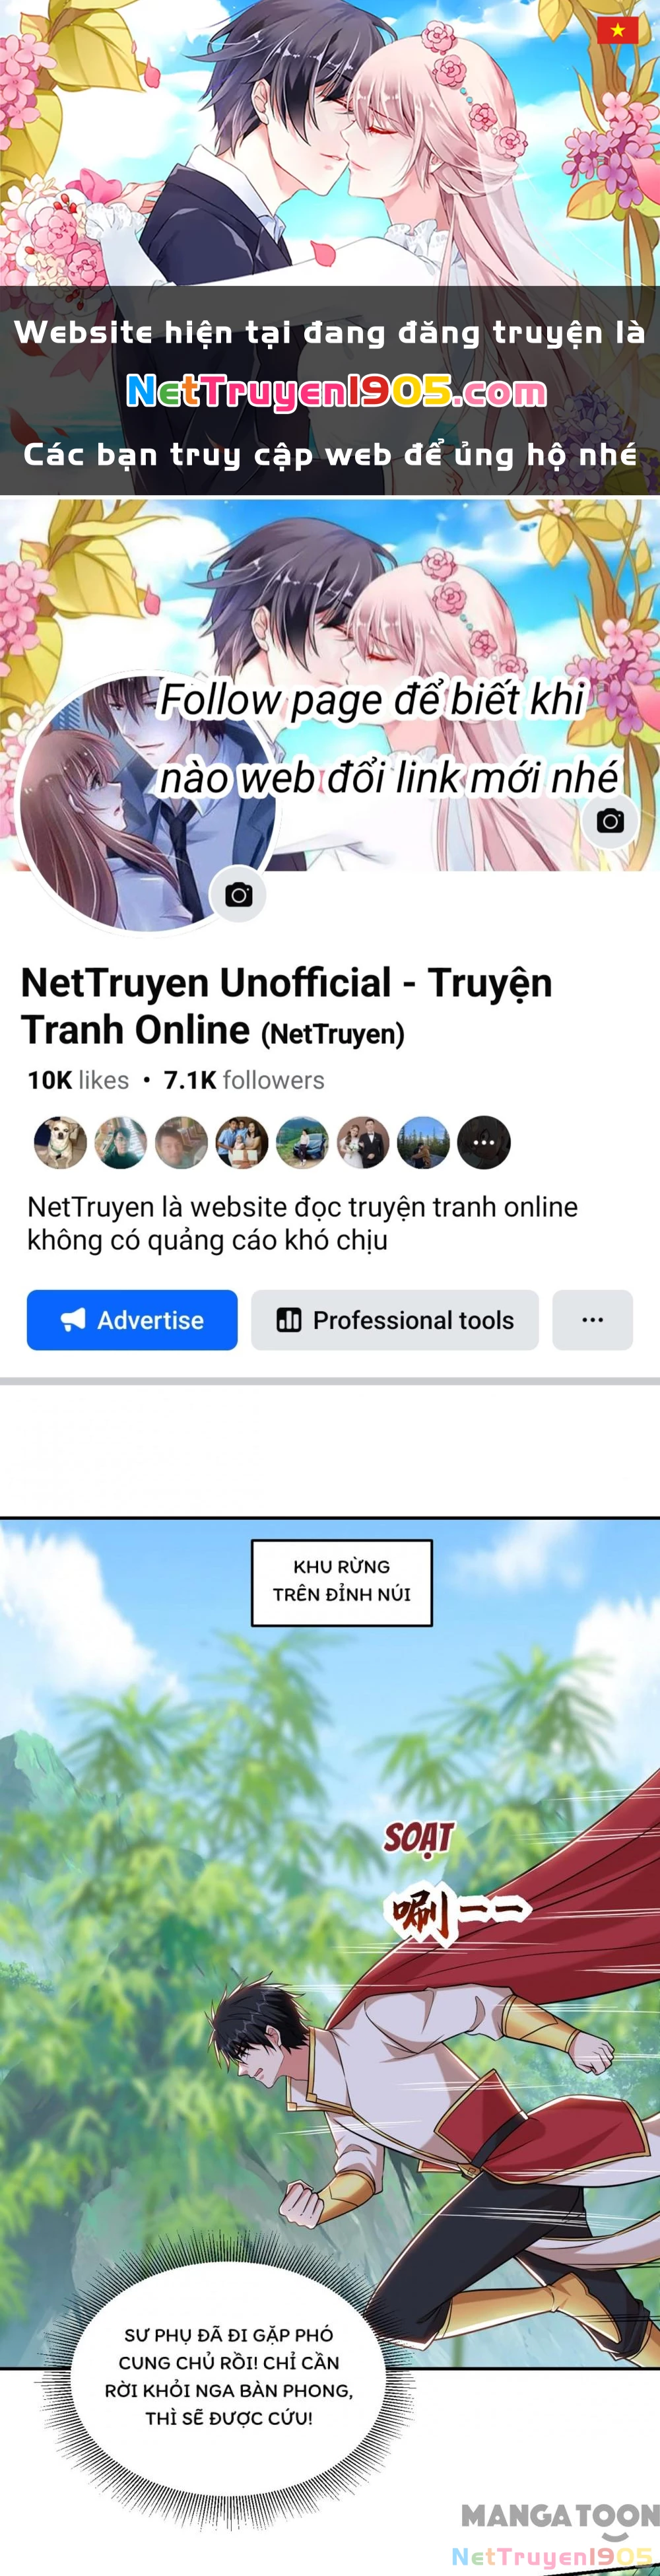Screen dimensions: 660x2576
Task: Click the dog avatar follower thumbnail
Action: [61, 1142]
